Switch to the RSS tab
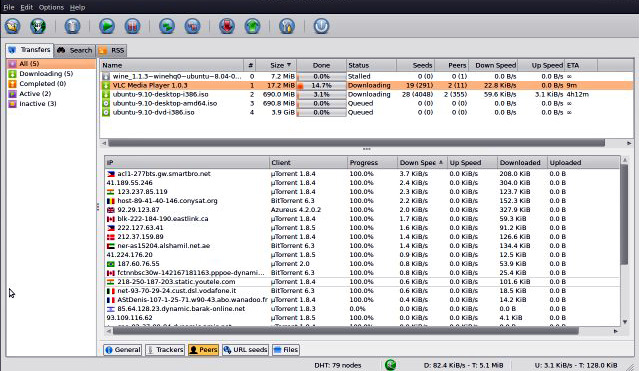This screenshot has width=639, height=371. tap(112, 50)
